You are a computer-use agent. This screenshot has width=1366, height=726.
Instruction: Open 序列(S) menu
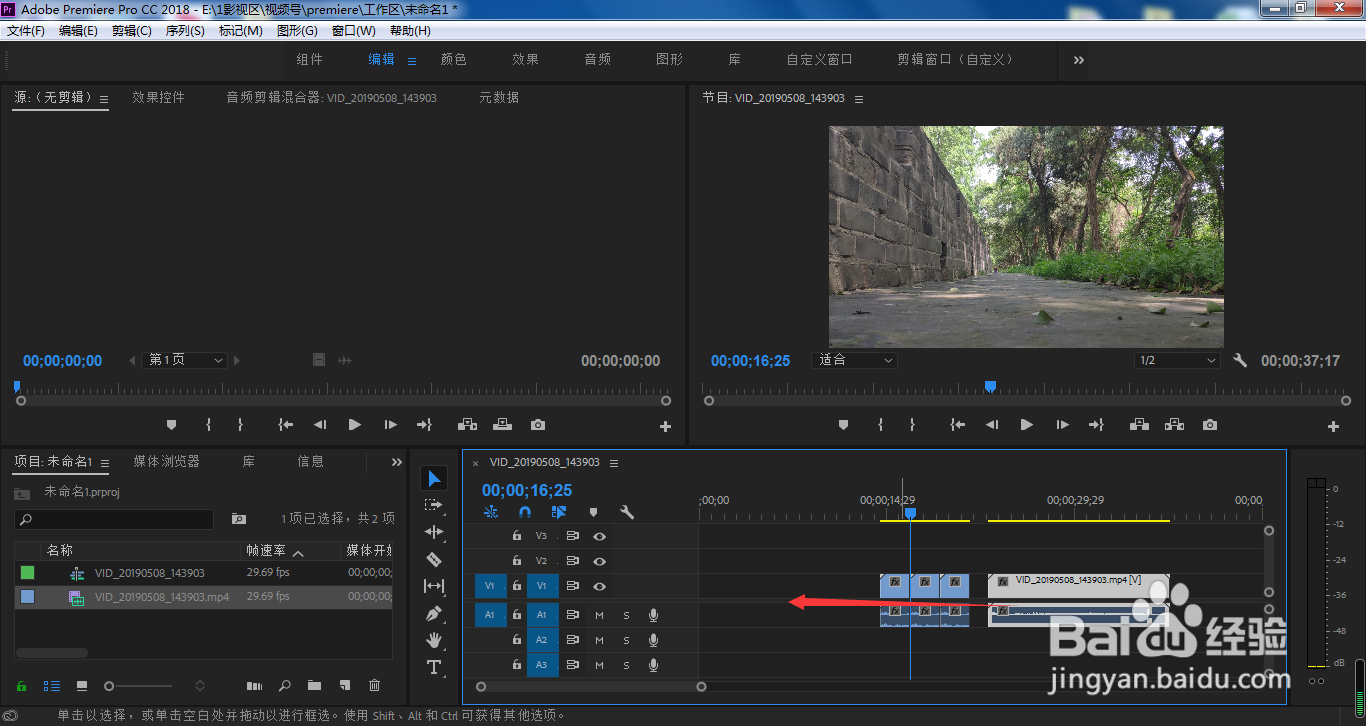coord(185,31)
